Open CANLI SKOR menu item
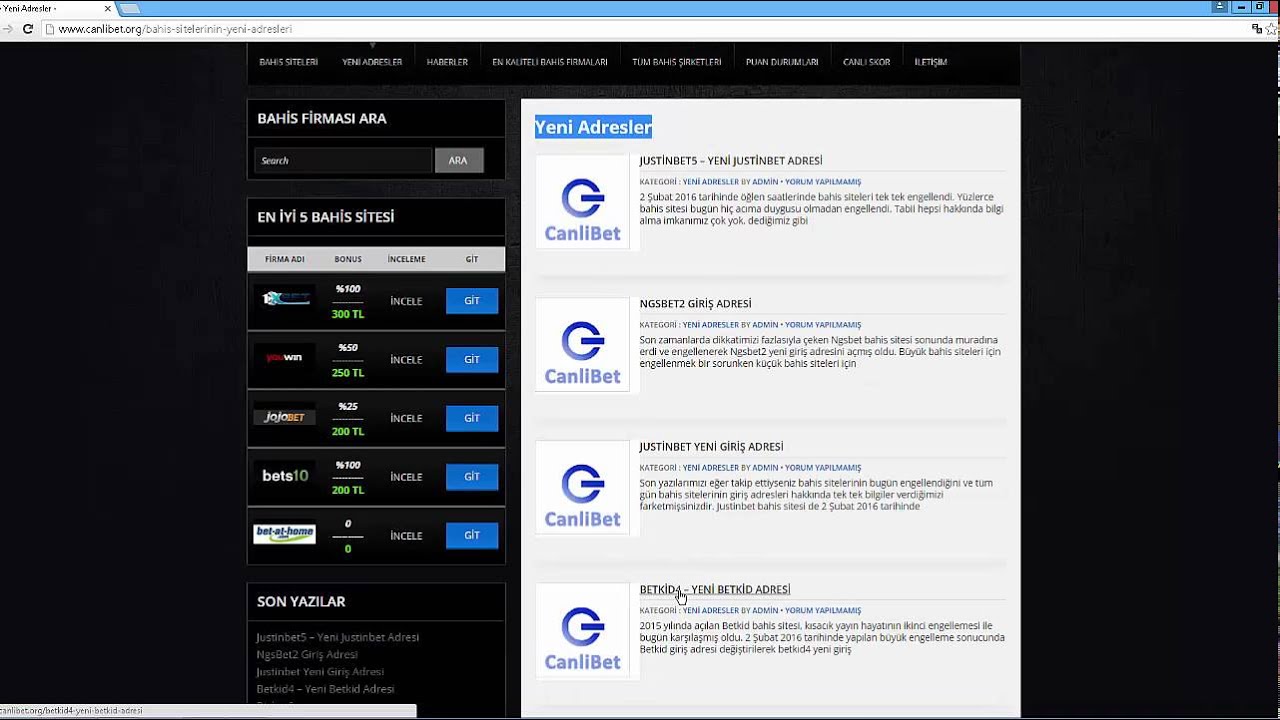This screenshot has height=720, width=1280. 866,62
